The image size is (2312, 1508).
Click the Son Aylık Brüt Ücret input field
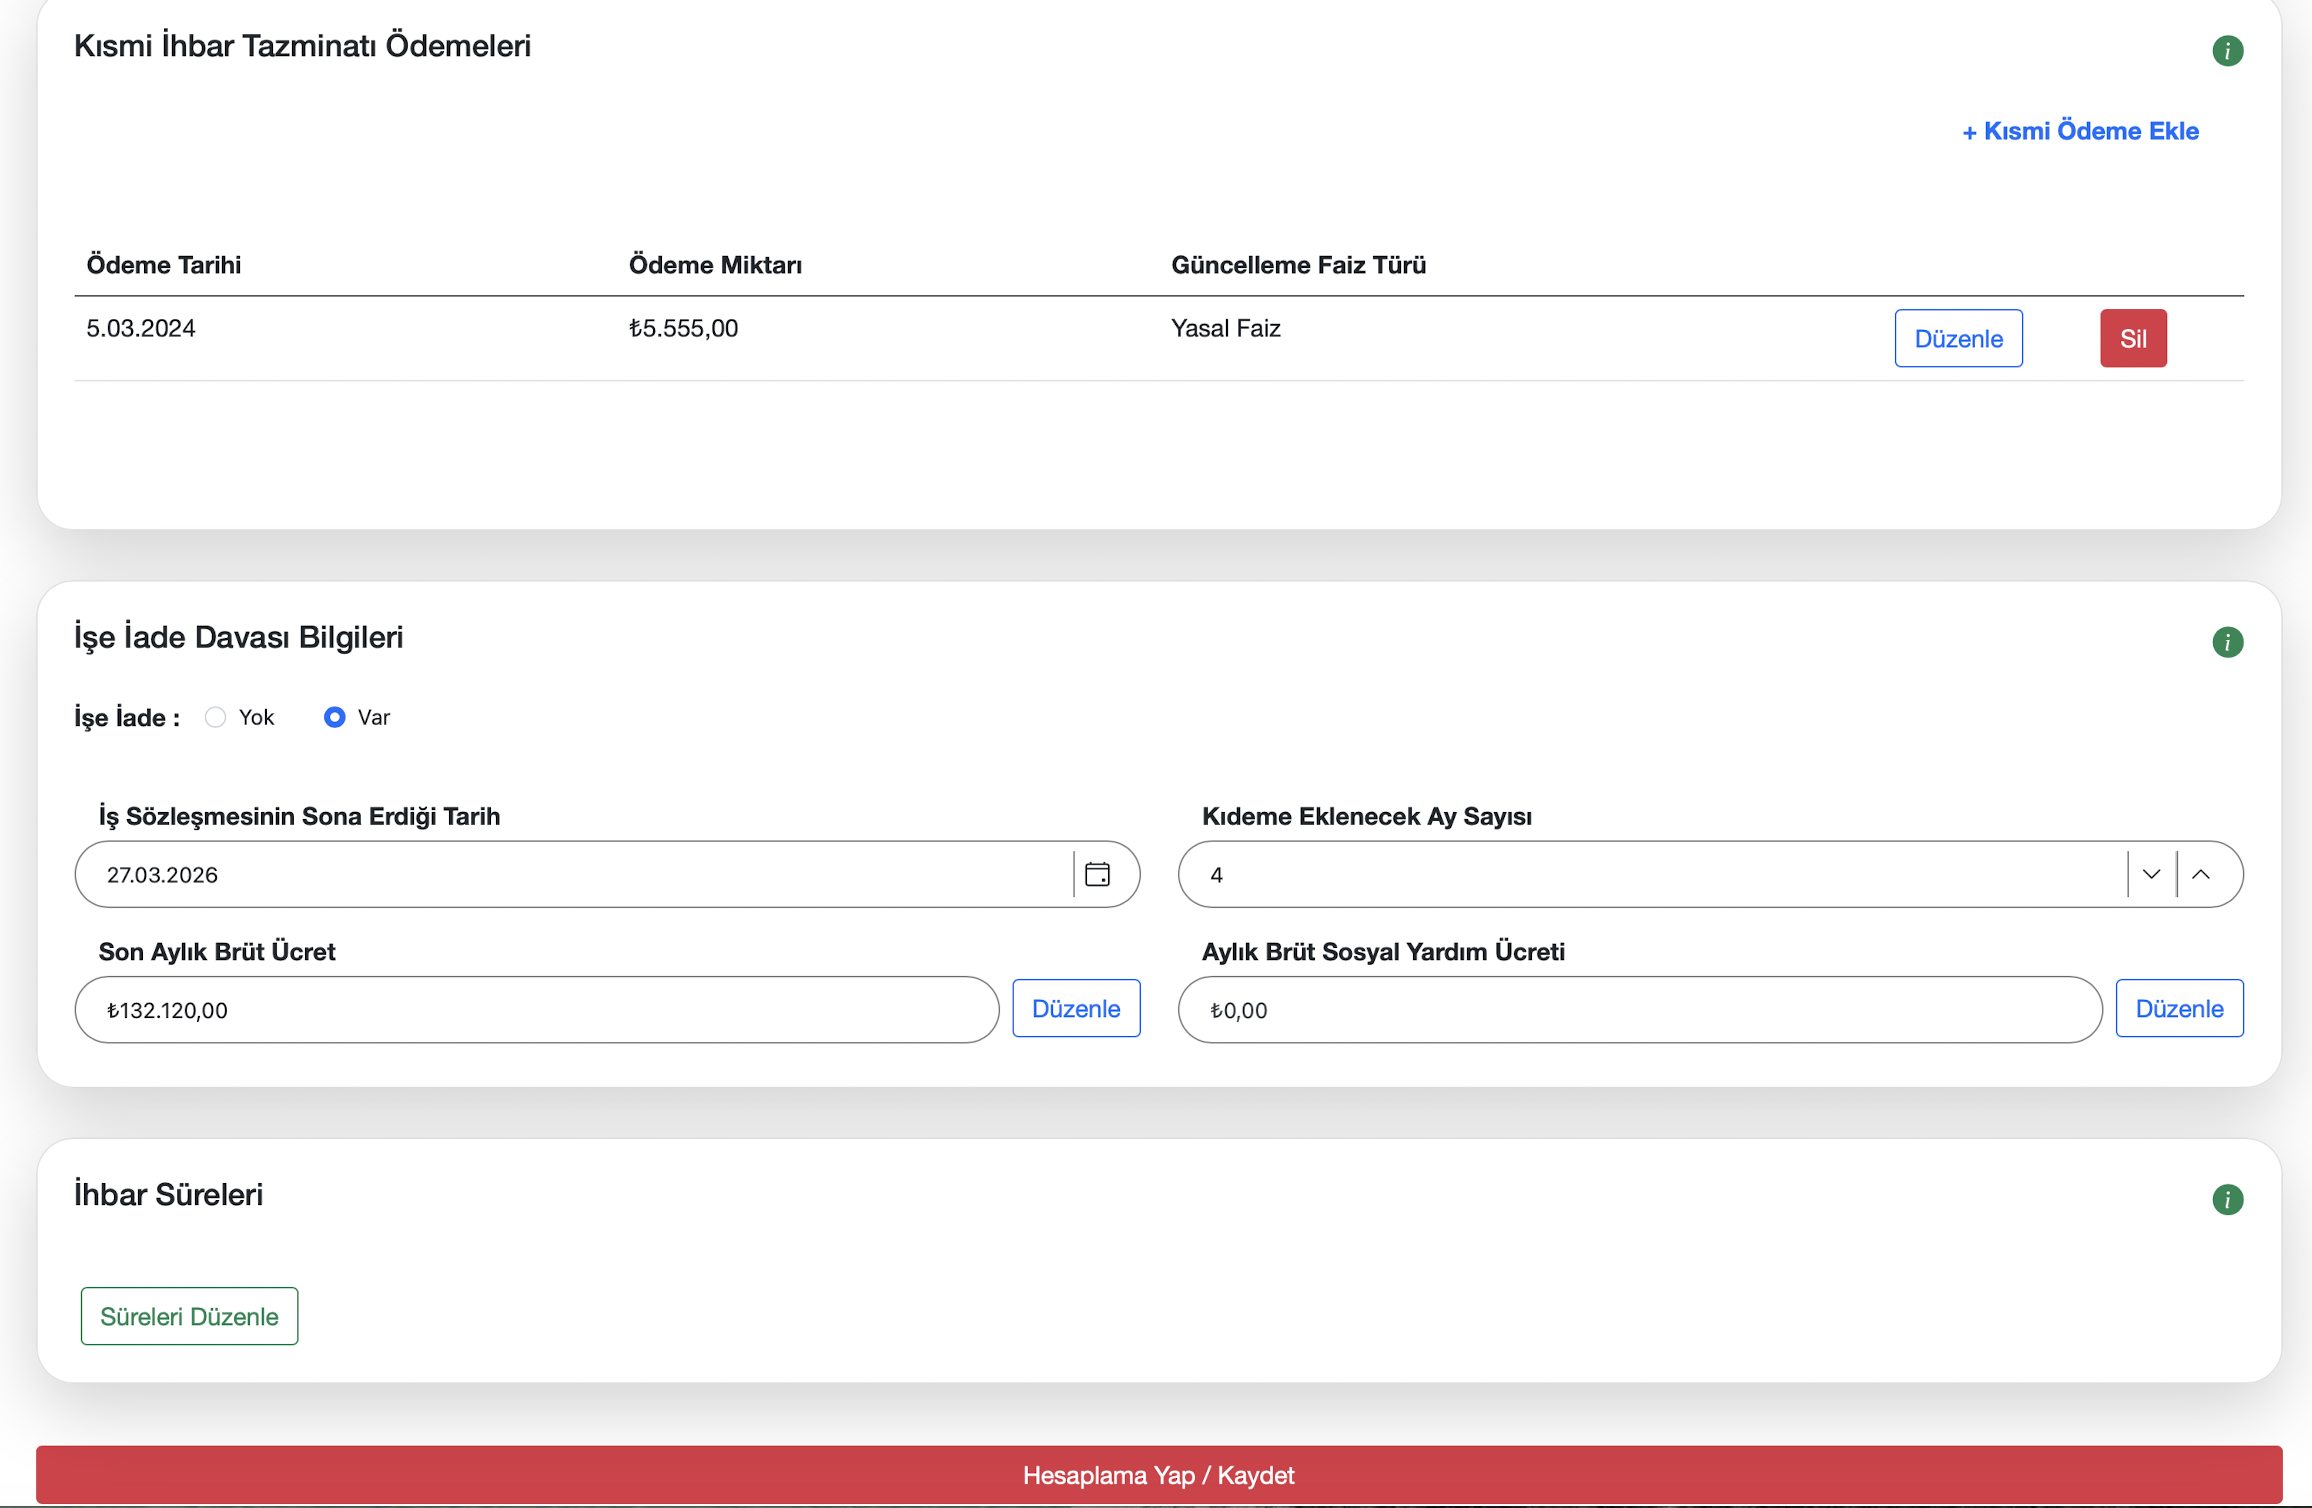536,1010
